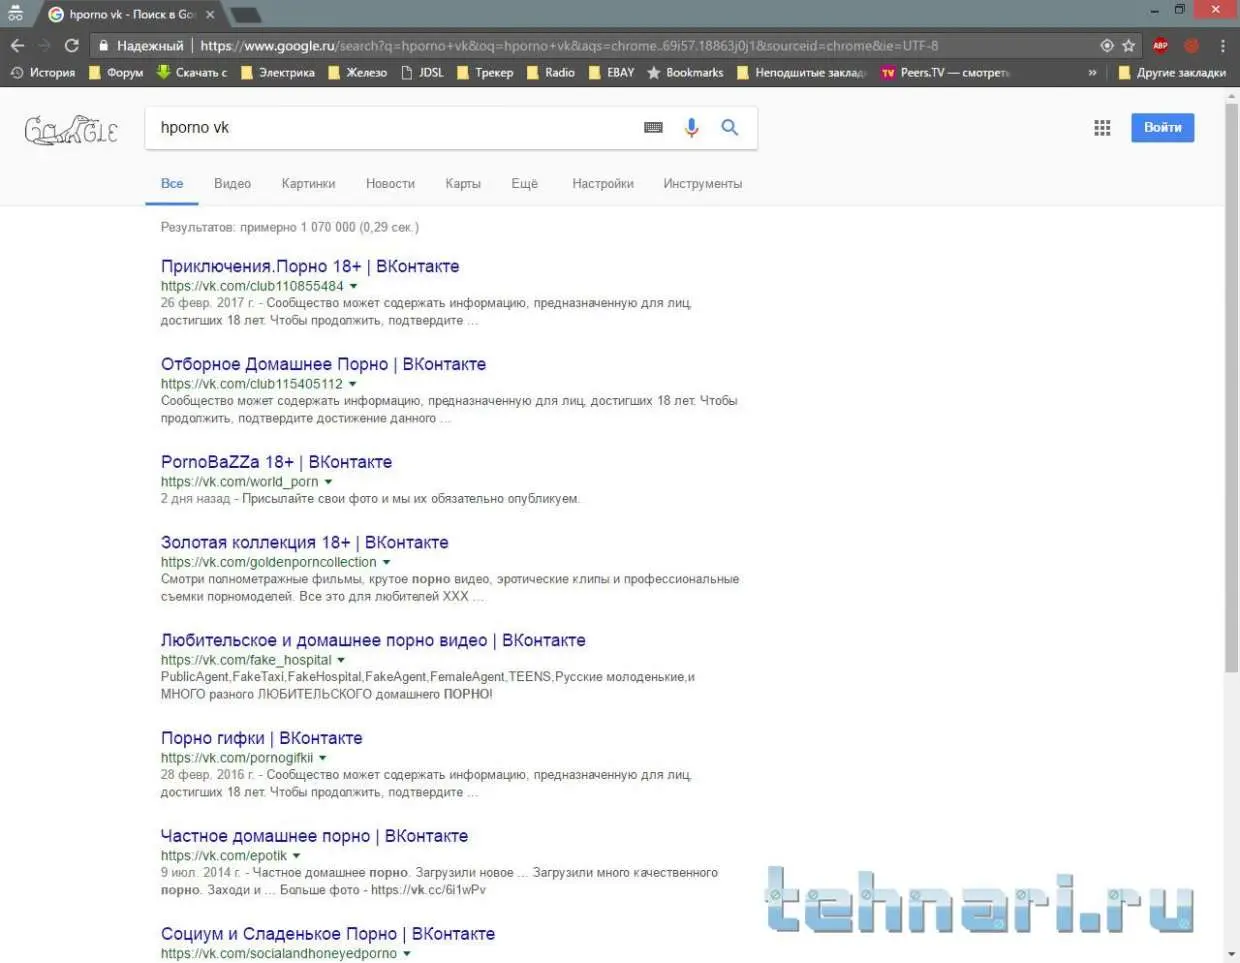The image size is (1240, 963).
Task: Click the secure padlock icon in address bar
Action: click(103, 45)
